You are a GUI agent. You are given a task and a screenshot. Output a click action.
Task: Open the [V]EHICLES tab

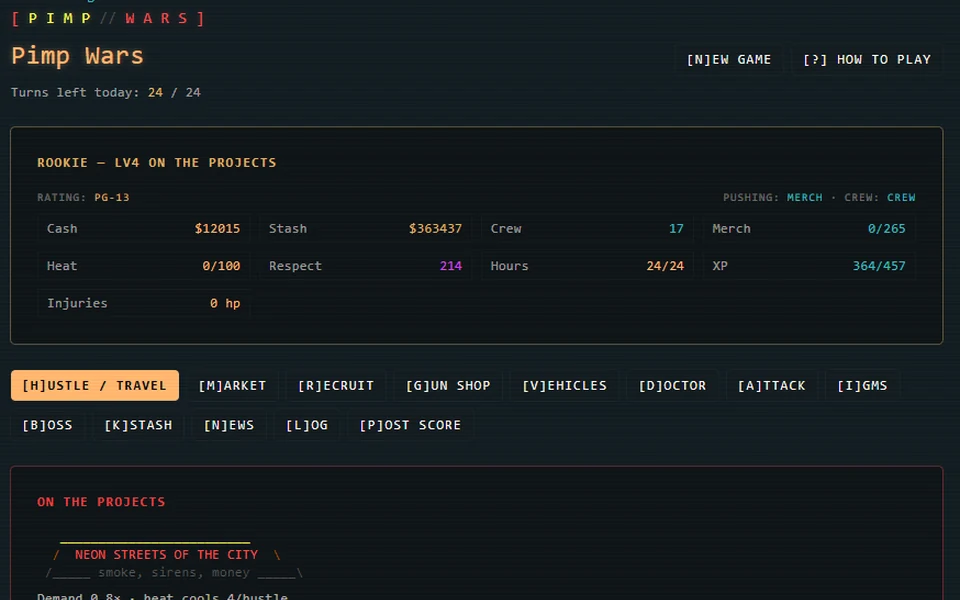564,385
